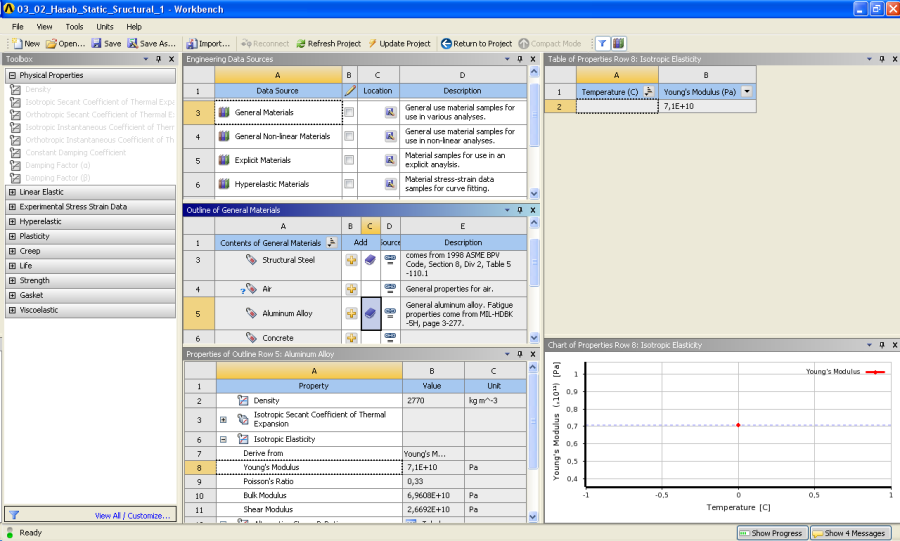Open the Young's Modulus (Pa) unit dropdown

(x=747, y=92)
